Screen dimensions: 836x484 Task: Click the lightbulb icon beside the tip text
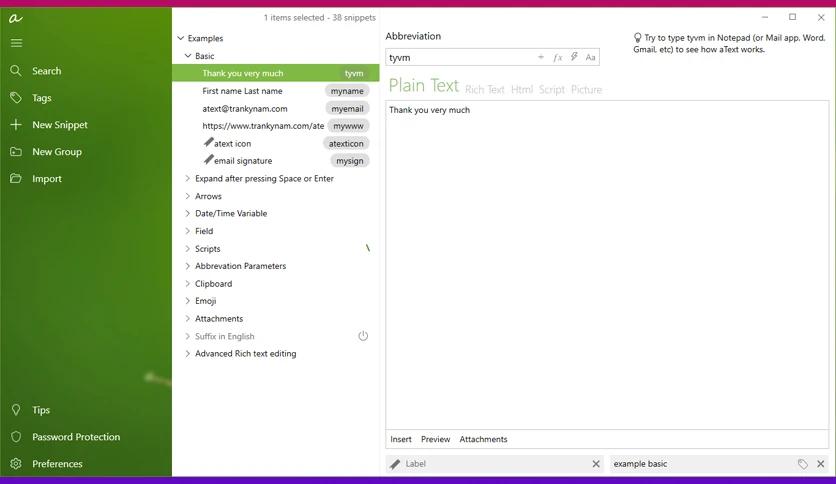pos(637,38)
